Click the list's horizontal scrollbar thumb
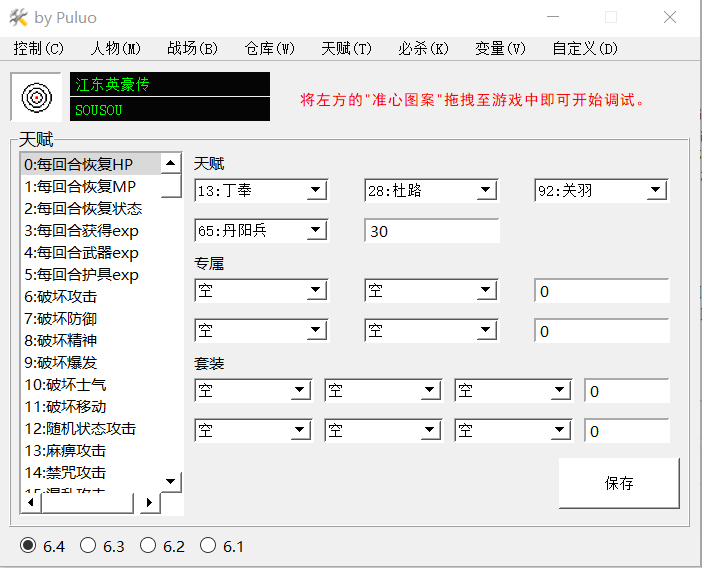The width and height of the screenshot is (702, 568). click(87, 503)
